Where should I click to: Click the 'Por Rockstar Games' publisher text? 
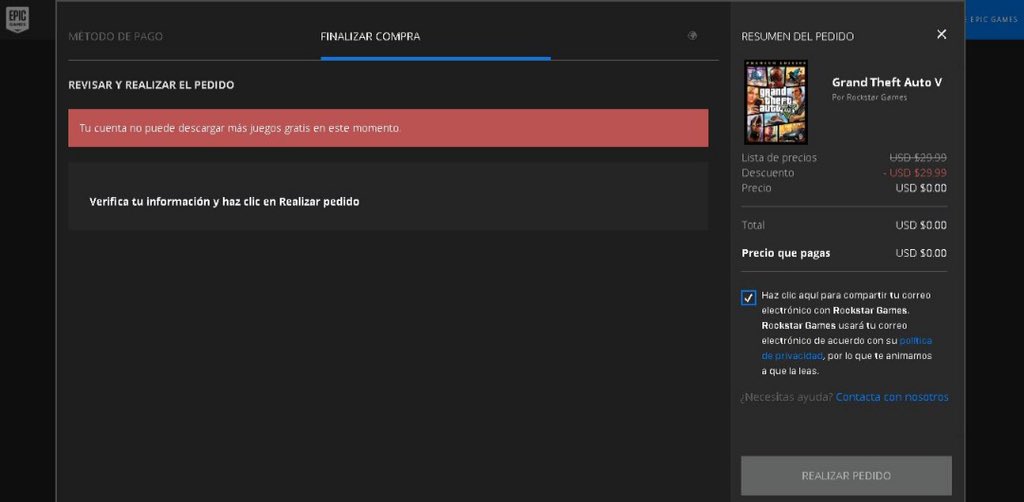point(869,97)
